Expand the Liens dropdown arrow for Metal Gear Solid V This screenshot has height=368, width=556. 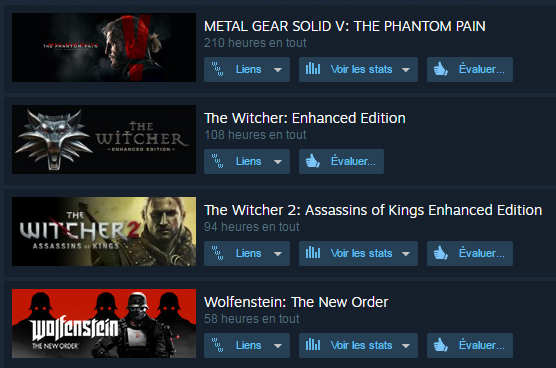point(278,70)
